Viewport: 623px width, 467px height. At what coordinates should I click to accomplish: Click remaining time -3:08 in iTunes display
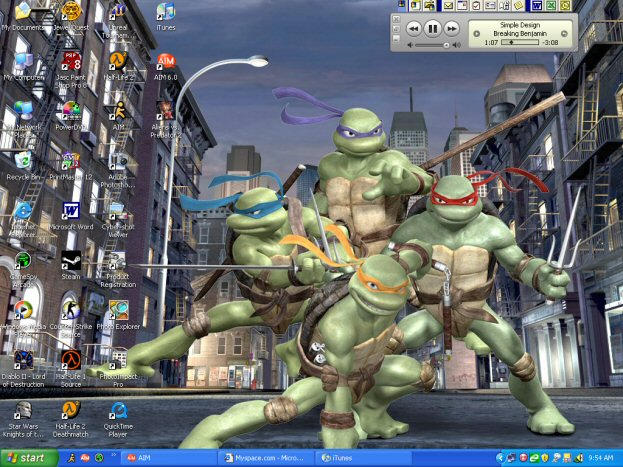[x=550, y=43]
